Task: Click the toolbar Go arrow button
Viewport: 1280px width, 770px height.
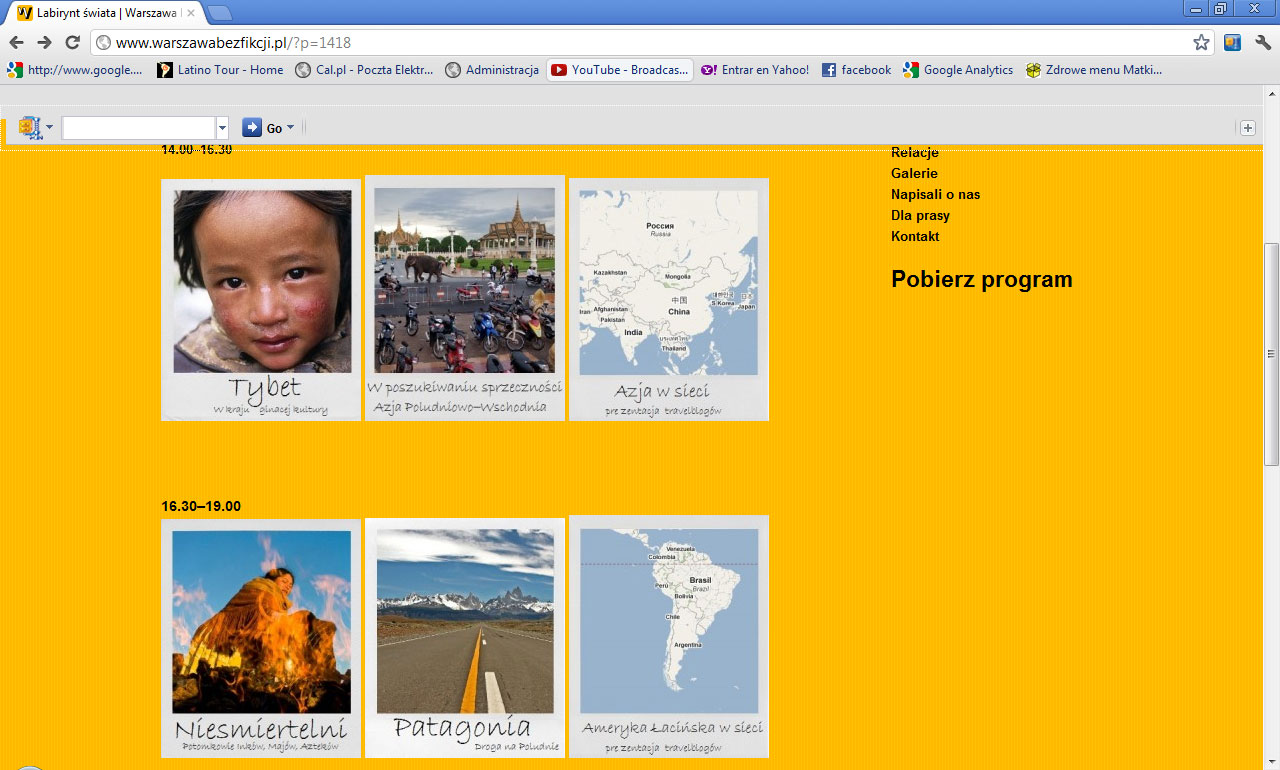Action: click(x=252, y=127)
